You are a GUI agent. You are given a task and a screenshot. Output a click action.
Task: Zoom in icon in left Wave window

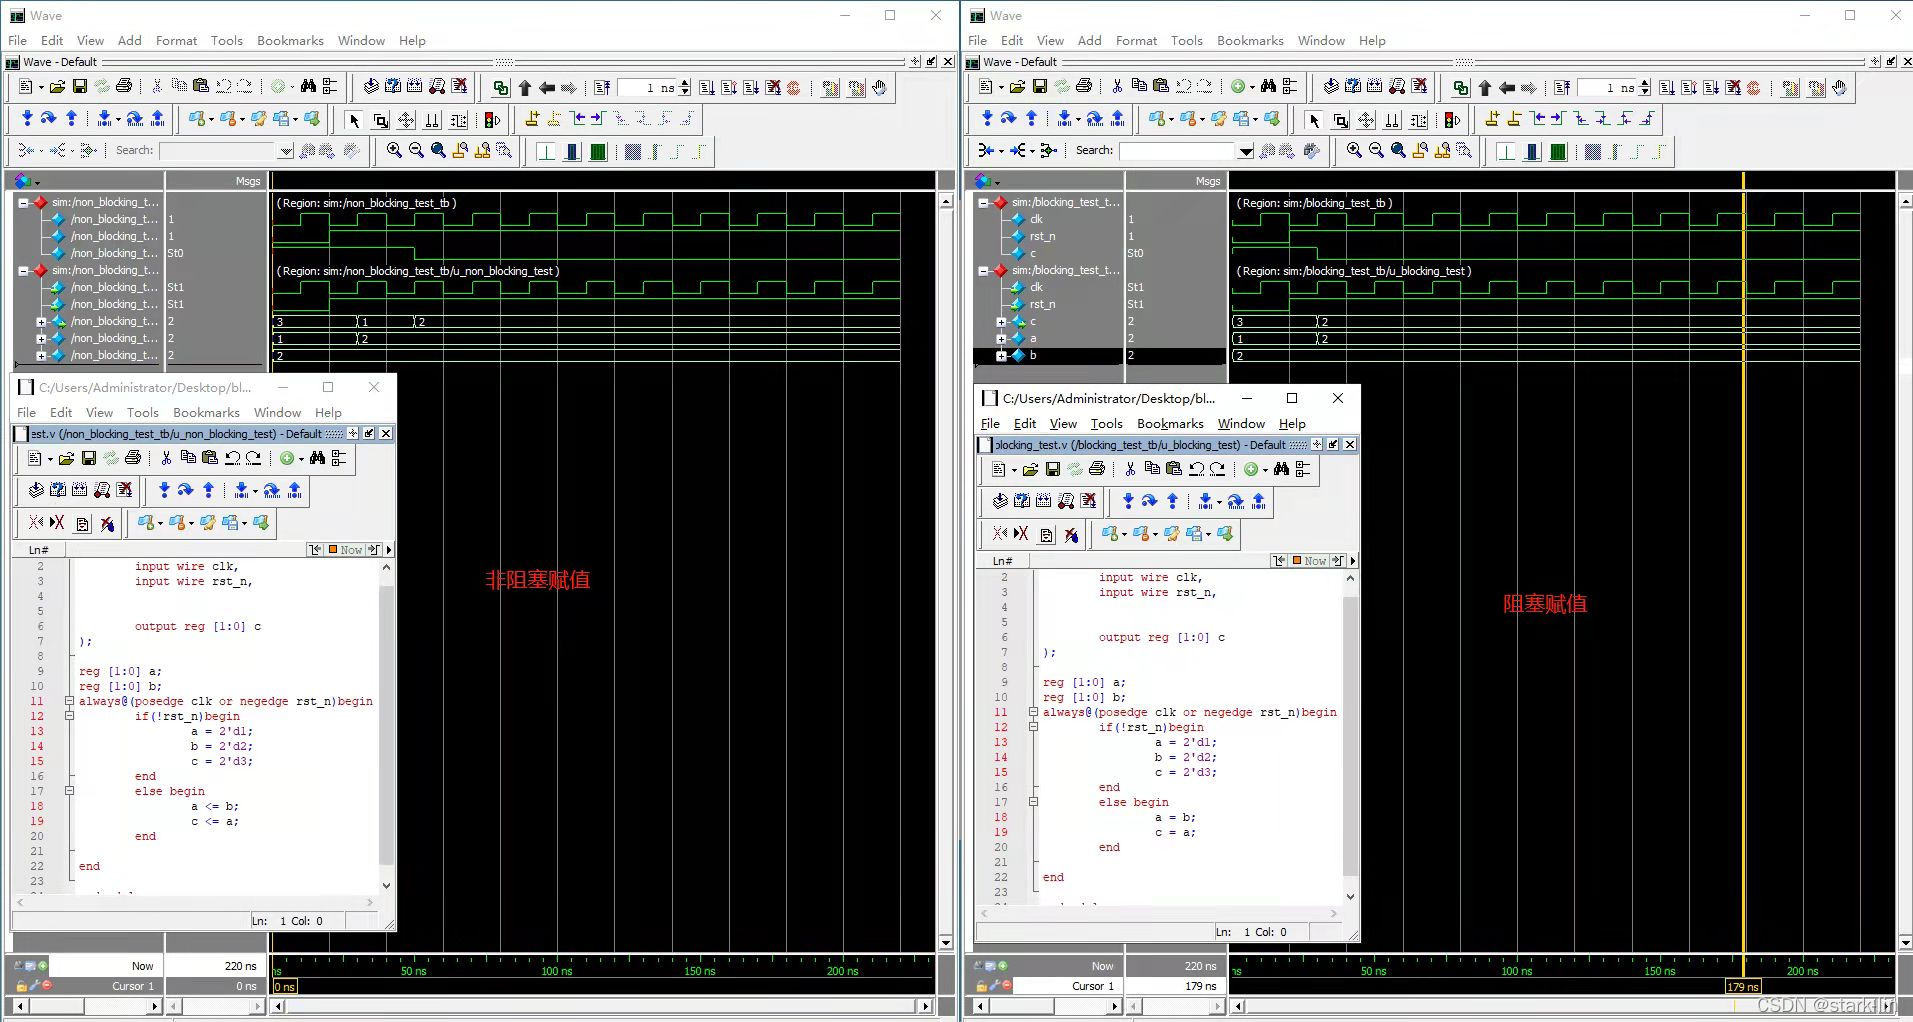pos(394,150)
